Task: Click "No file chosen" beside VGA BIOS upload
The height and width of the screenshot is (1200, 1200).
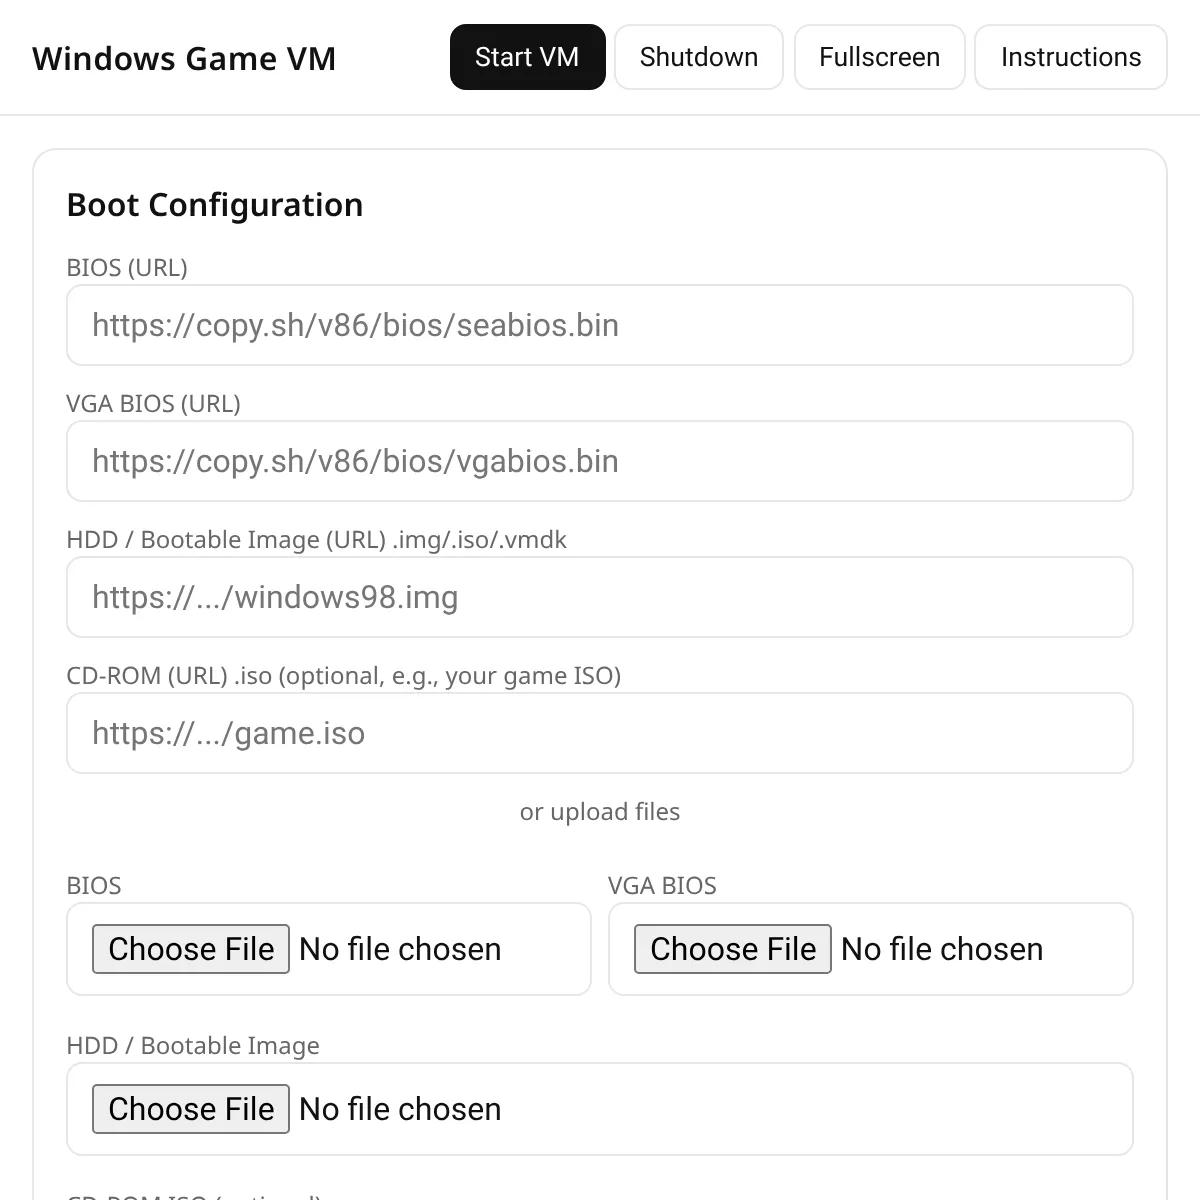Action: click(942, 949)
